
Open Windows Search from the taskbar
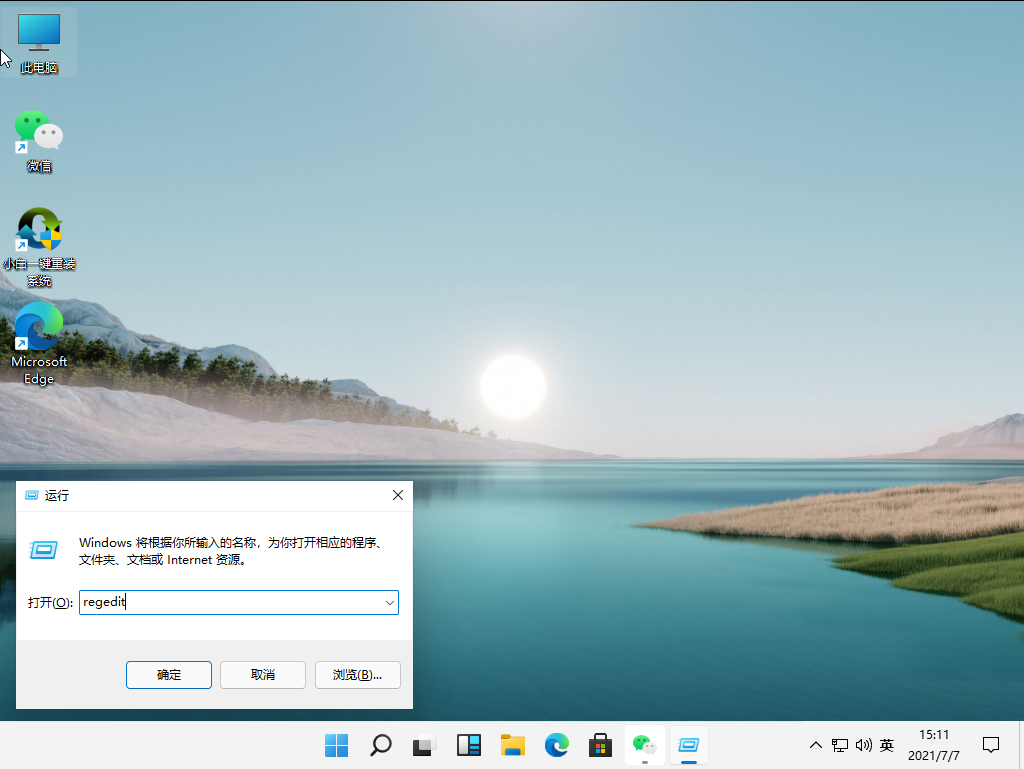click(381, 745)
